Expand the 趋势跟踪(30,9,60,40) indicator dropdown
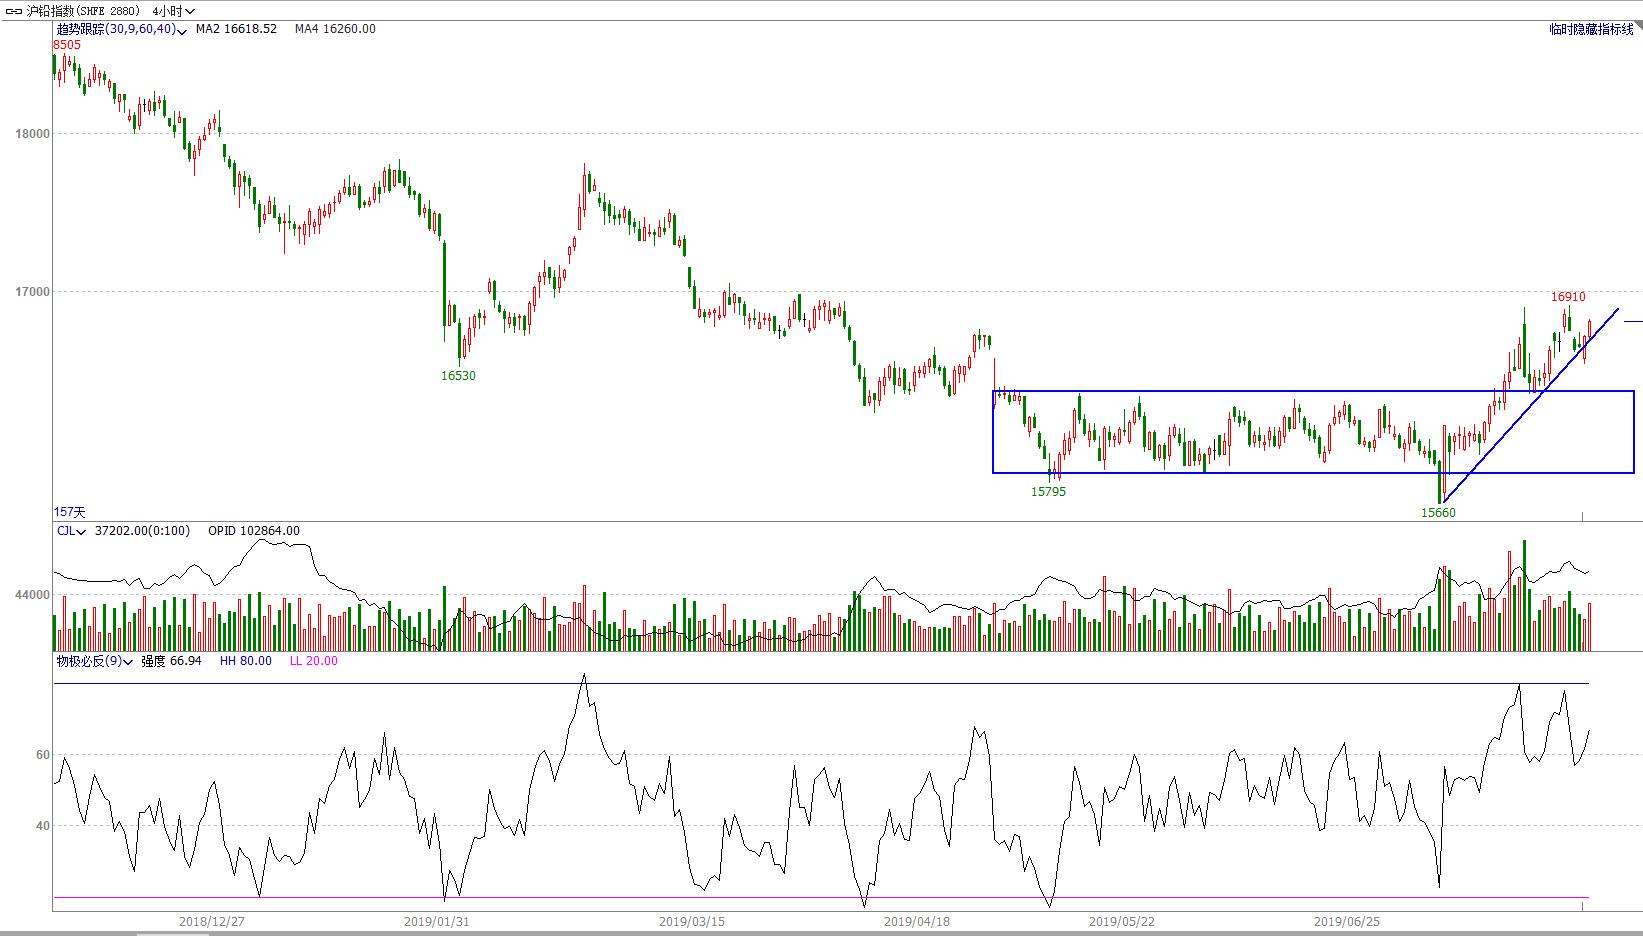Screen dimensions: 1643x936 click(x=181, y=30)
